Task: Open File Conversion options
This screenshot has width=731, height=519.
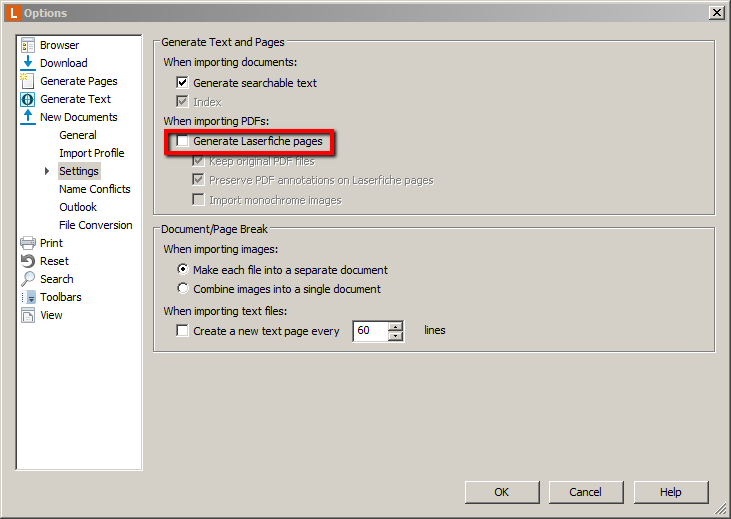Action: click(96, 225)
